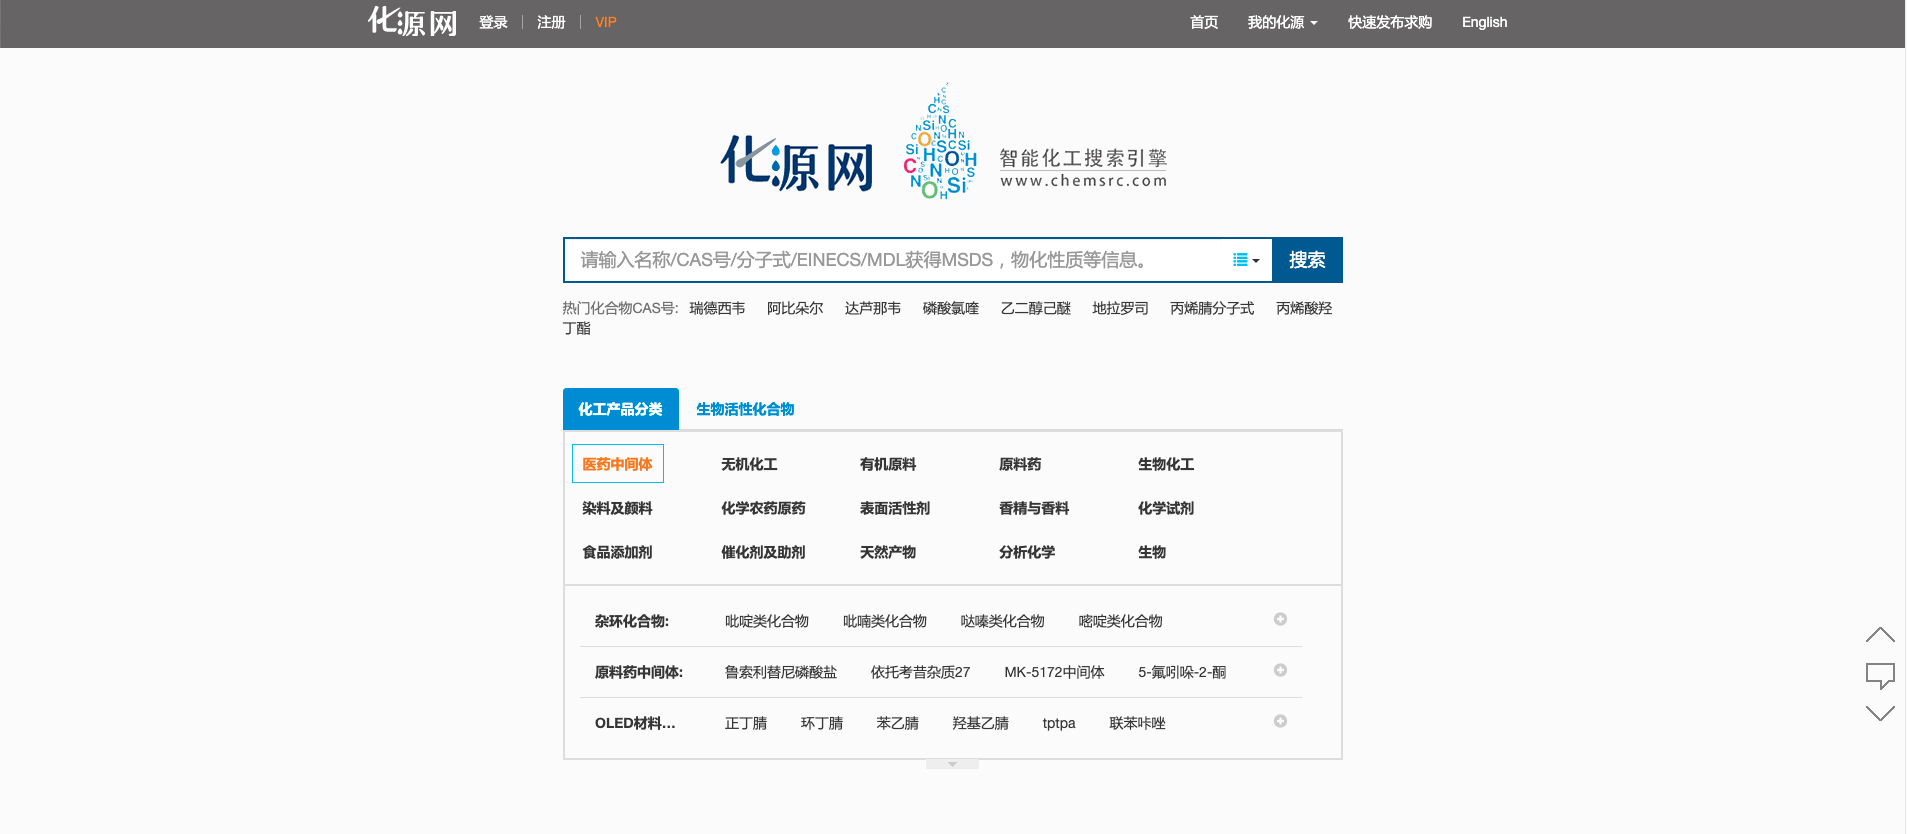Expand the OLED材料 row plus icon
Screen dimensions: 1907x834
coord(1280,721)
